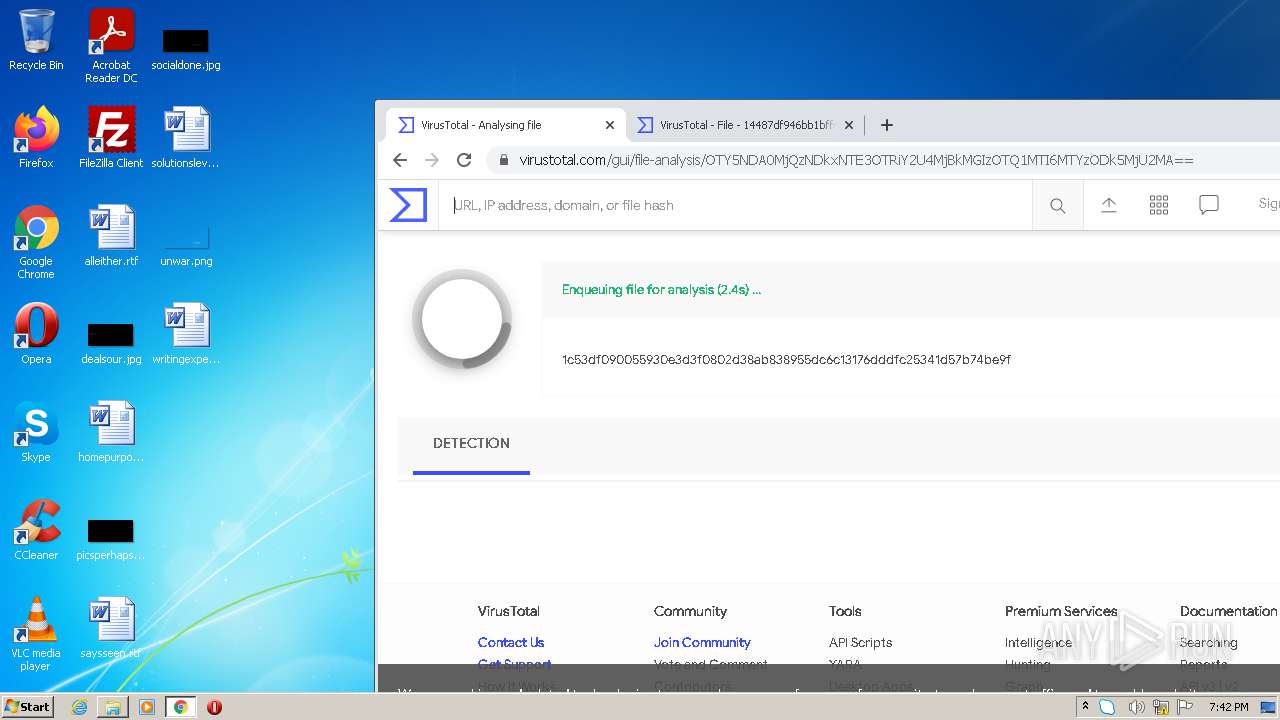Click the search magnifier icon
This screenshot has width=1280, height=720.
tap(1057, 205)
